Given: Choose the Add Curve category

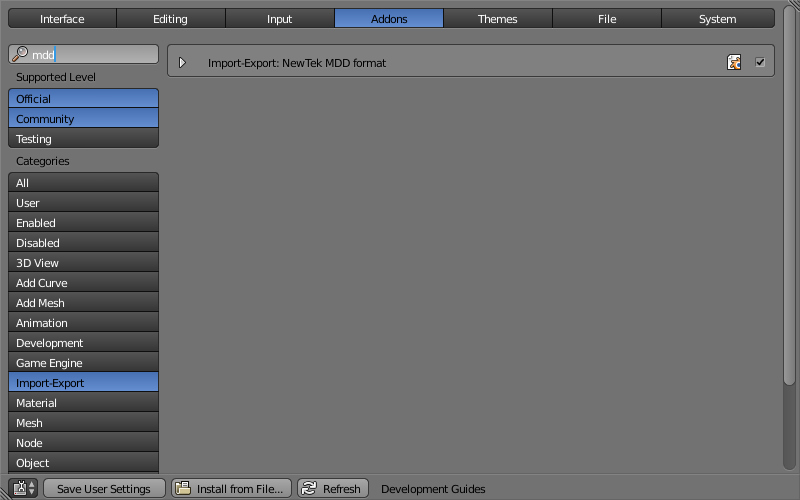Looking at the screenshot, I should pos(83,282).
